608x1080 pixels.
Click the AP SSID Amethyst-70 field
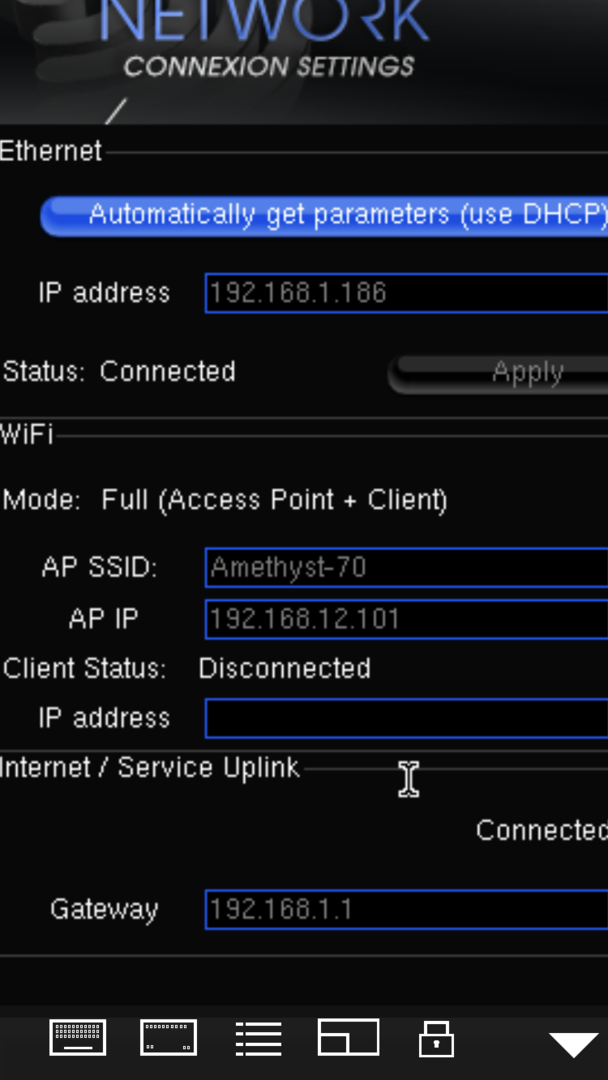coord(406,568)
